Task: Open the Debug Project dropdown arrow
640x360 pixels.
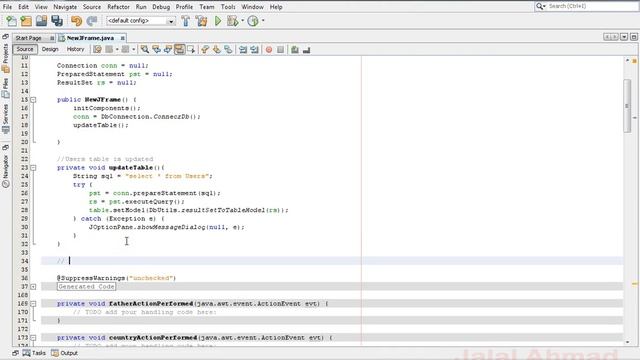Action: [242, 20]
